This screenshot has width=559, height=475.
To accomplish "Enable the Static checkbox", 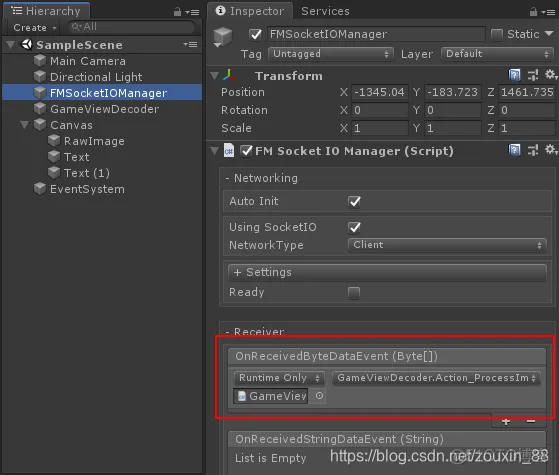I will pos(497,34).
